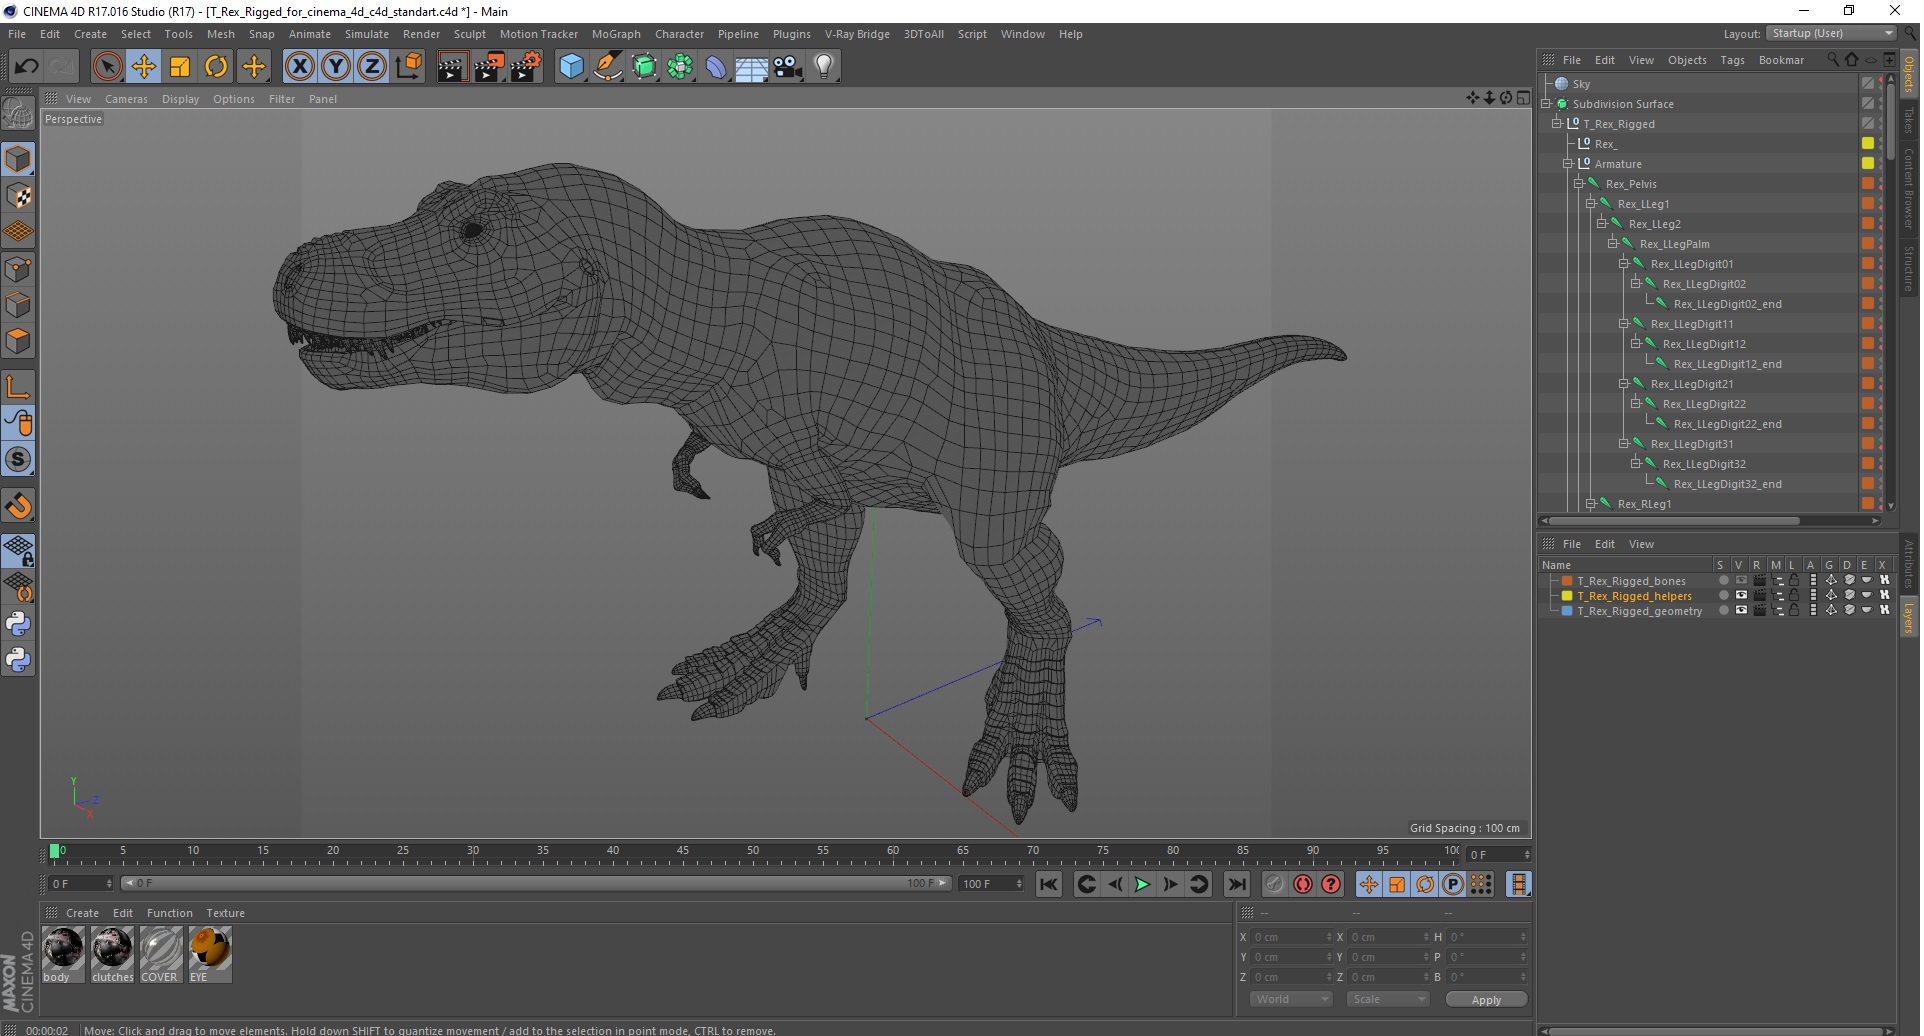Select the Live Selection tool
Screen dimensions: 1924x1036
(x=107, y=67)
